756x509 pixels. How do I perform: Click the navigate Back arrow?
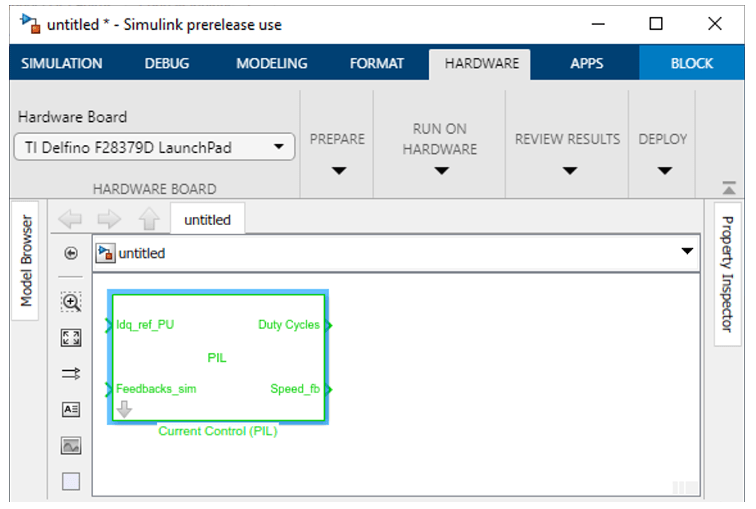[70, 219]
